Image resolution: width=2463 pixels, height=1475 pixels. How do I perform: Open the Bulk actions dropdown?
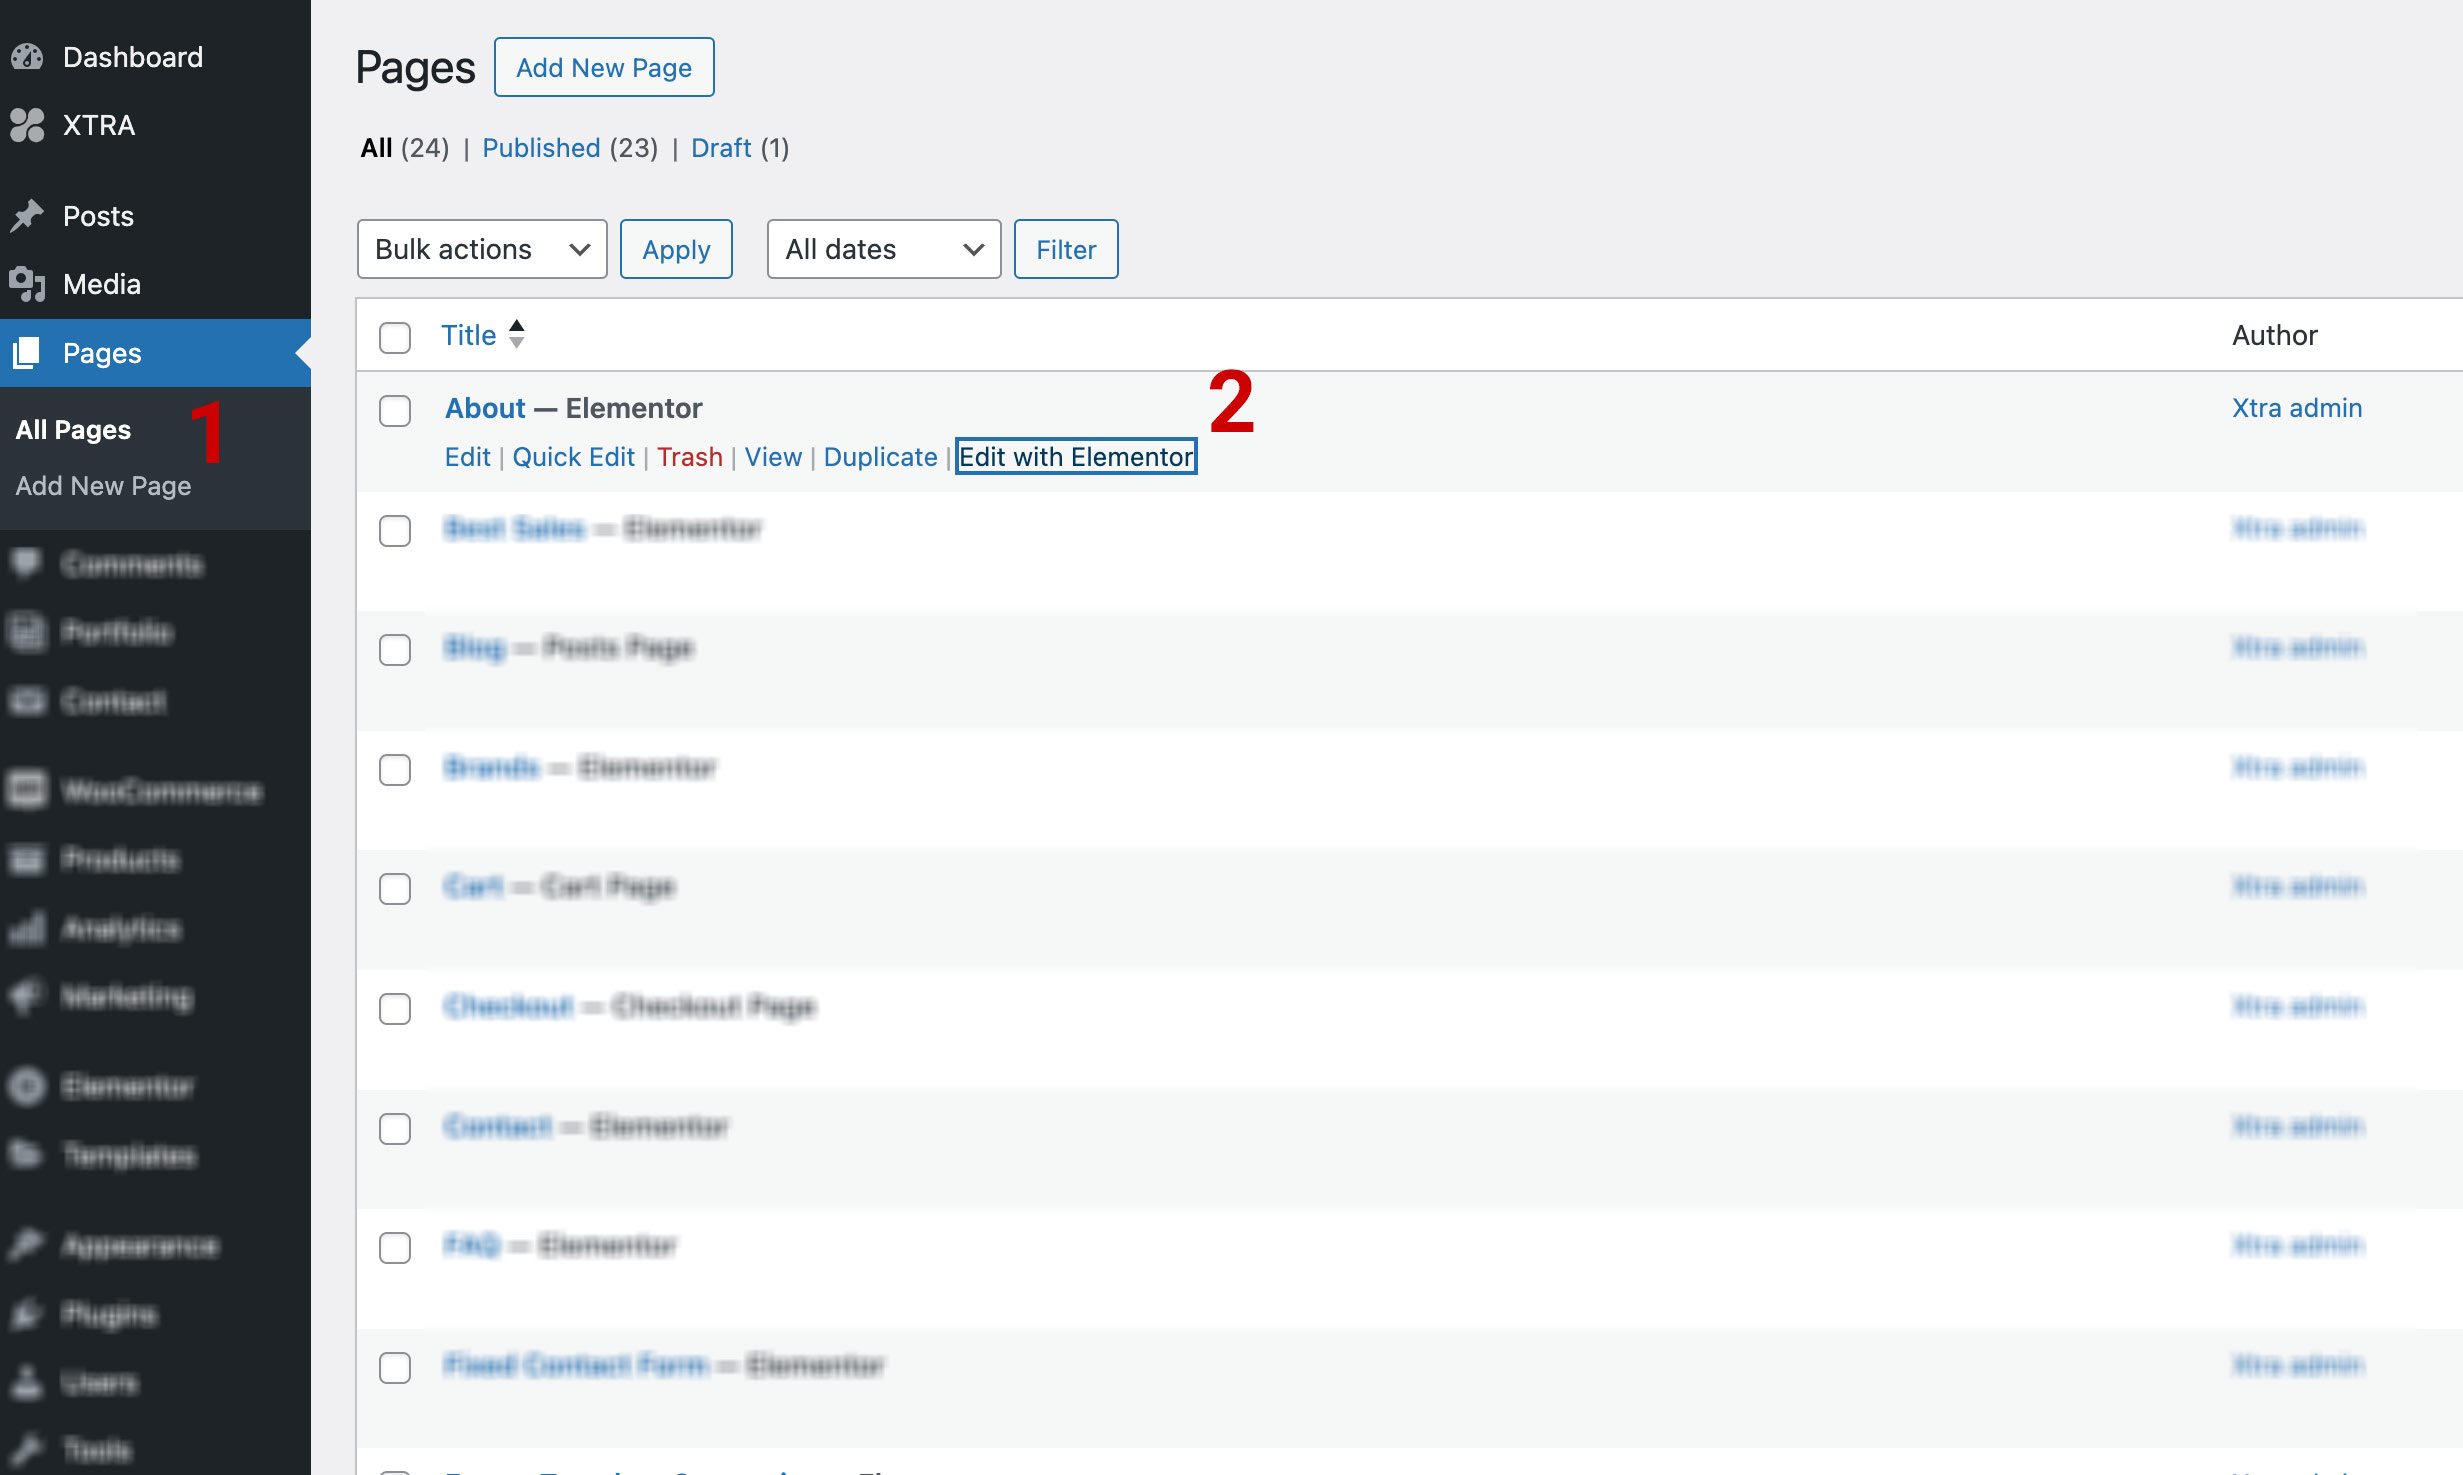tap(481, 249)
